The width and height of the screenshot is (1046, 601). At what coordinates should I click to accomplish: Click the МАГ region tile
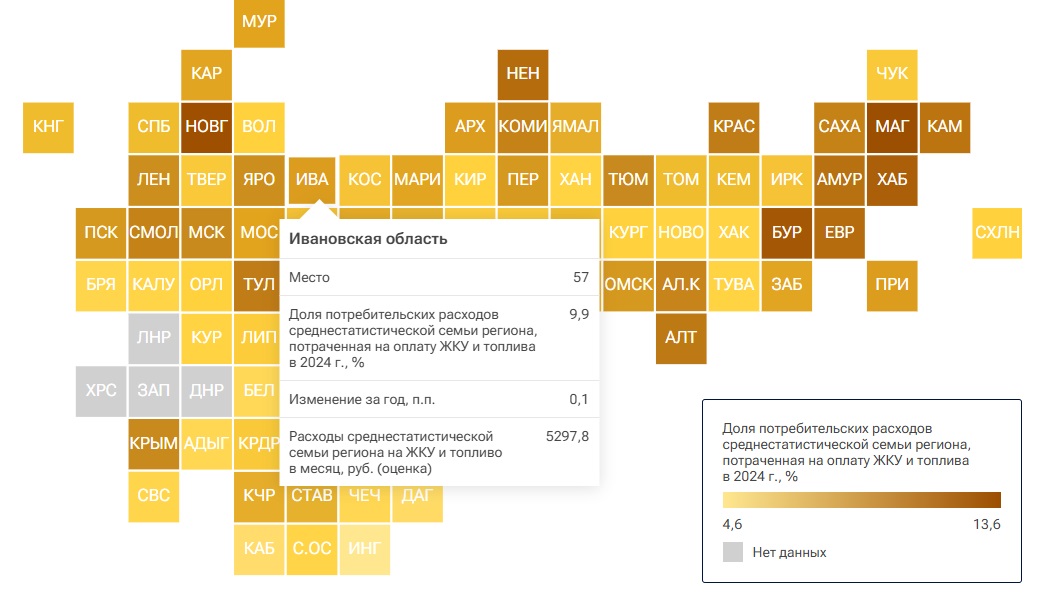coord(892,127)
